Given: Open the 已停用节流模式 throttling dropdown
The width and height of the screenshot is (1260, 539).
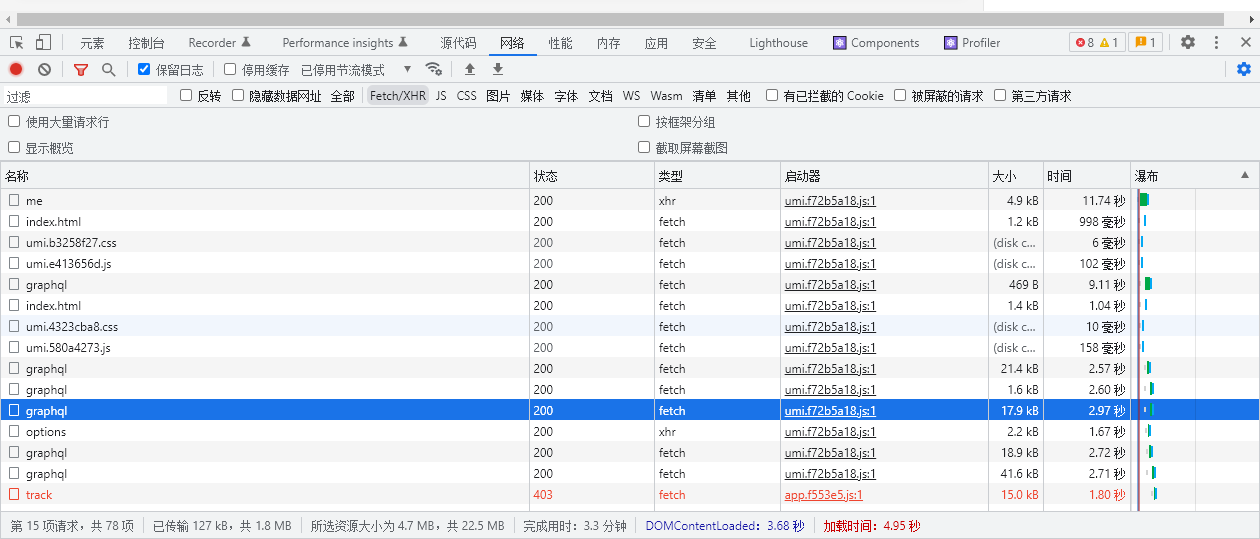Looking at the screenshot, I should (x=356, y=70).
